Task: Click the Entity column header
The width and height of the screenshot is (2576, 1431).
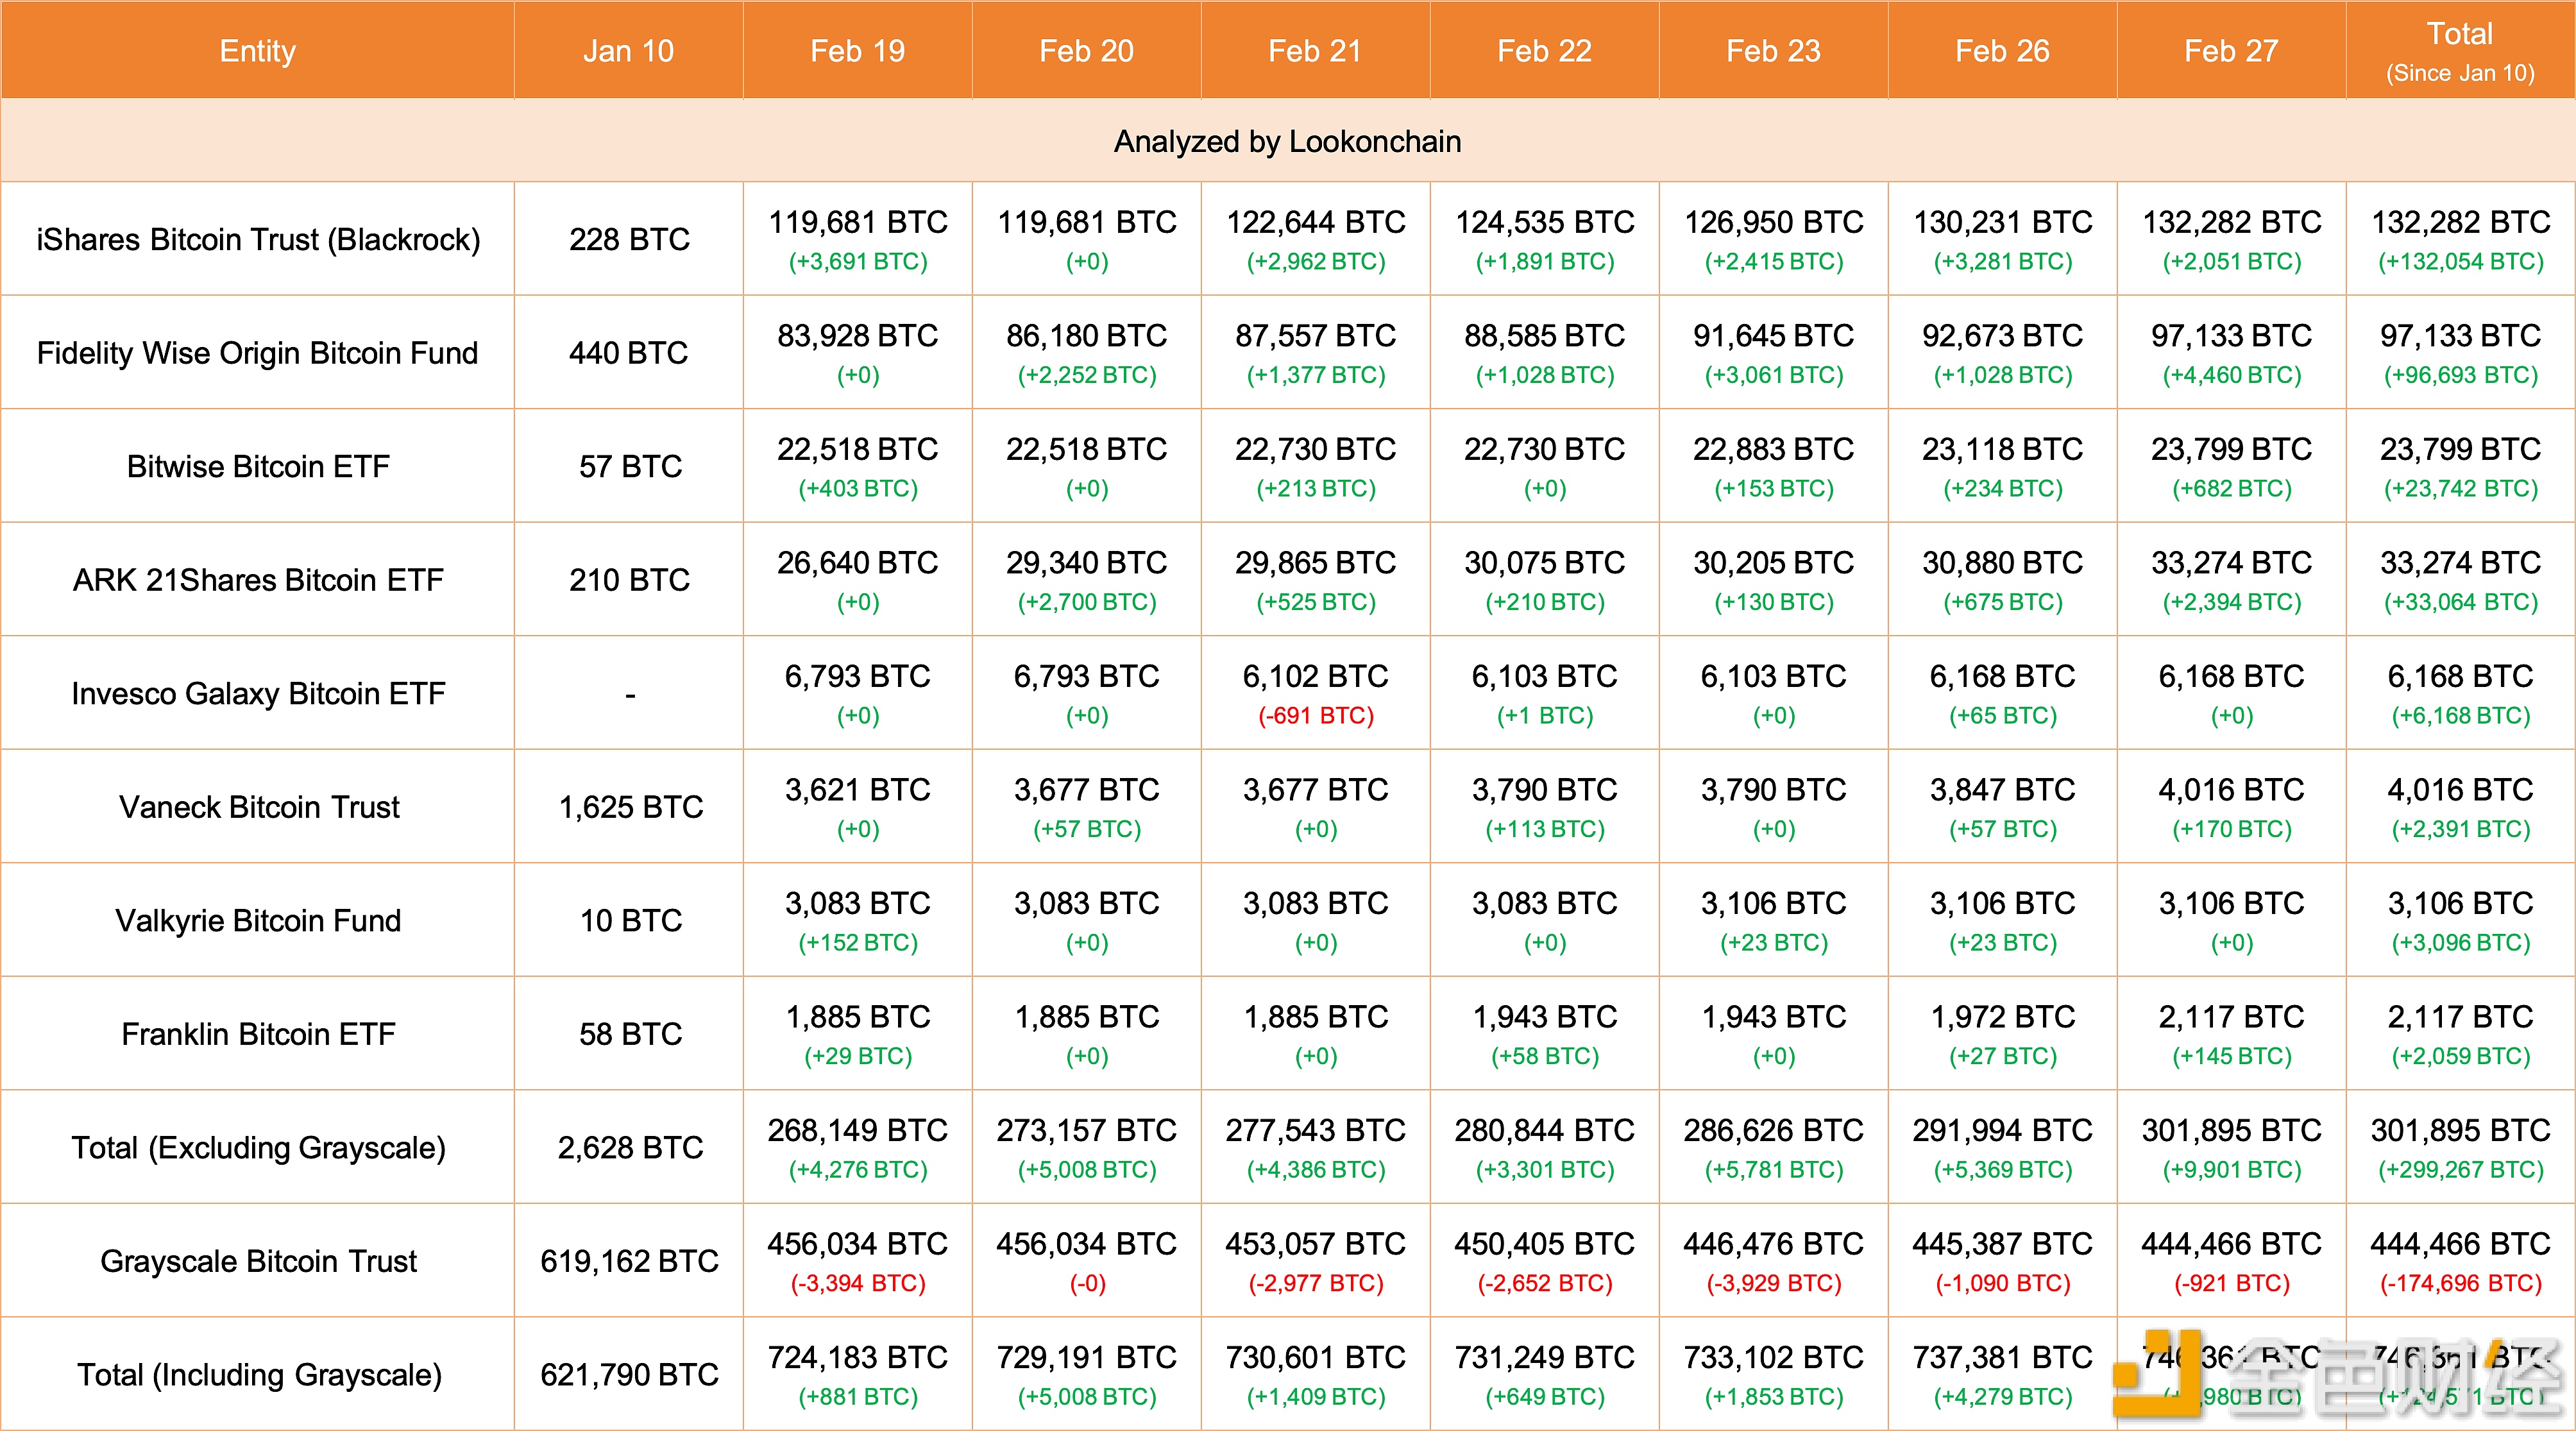Action: 257,51
